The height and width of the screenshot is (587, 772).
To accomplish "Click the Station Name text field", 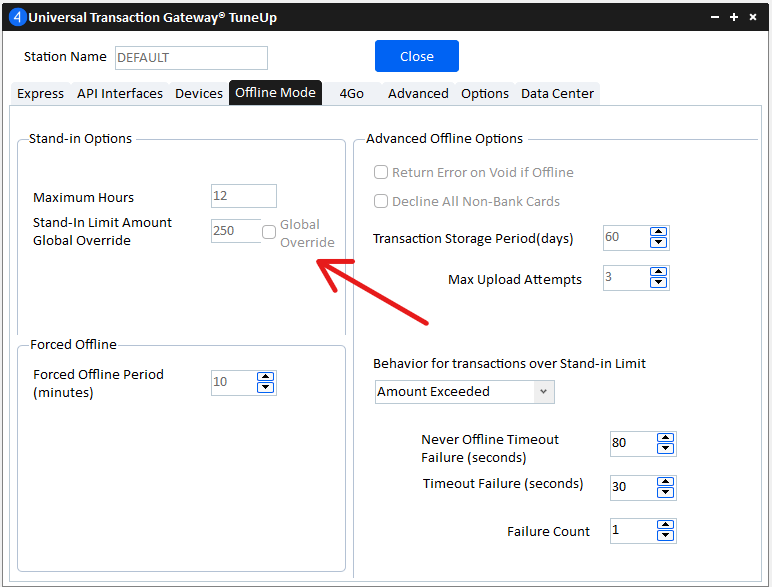I will pos(191,58).
